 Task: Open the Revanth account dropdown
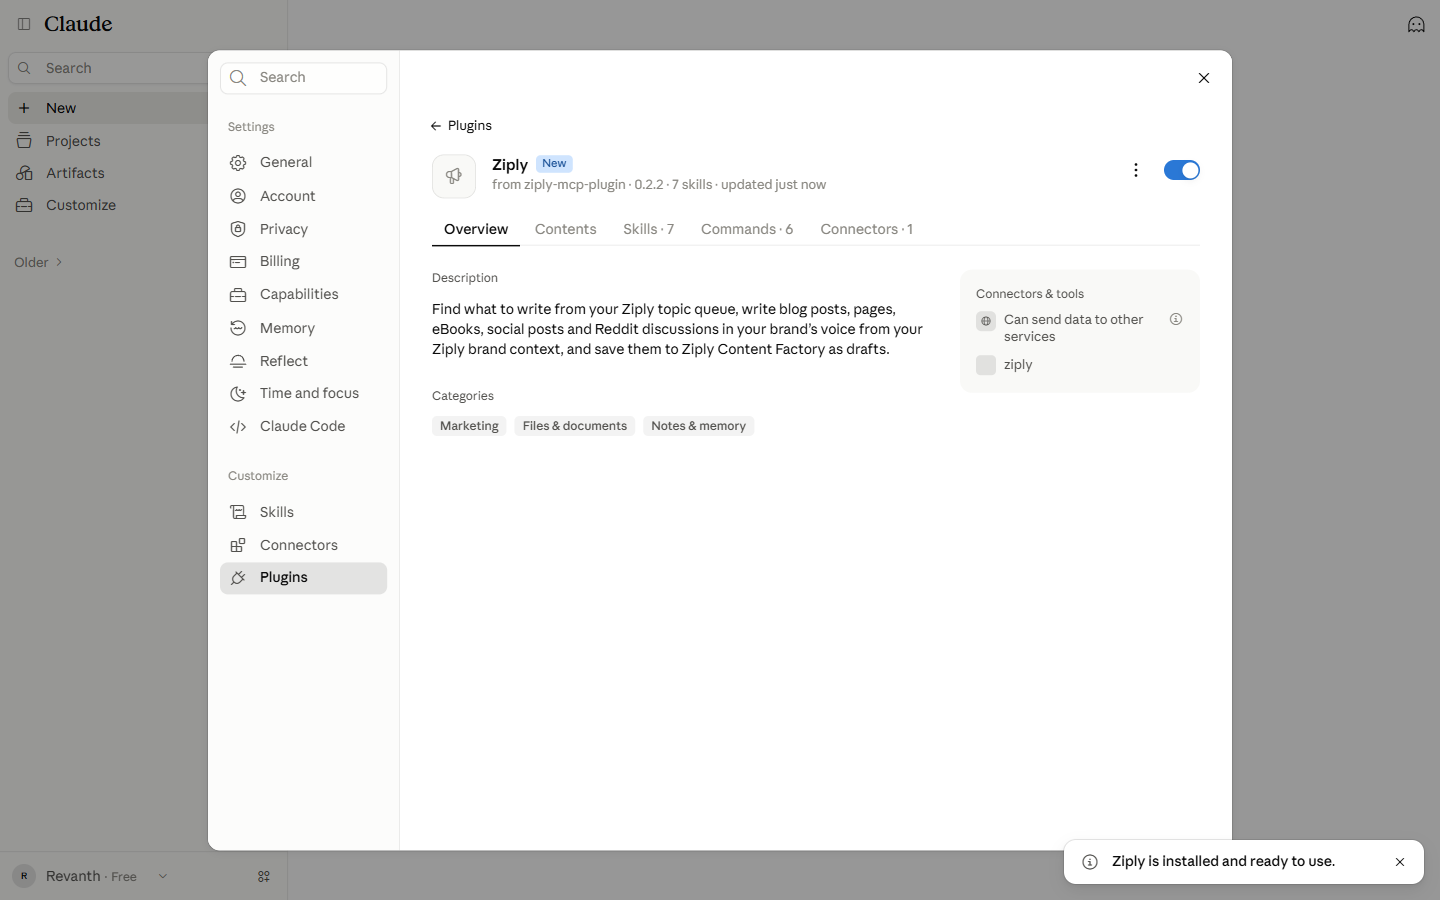click(x=92, y=876)
